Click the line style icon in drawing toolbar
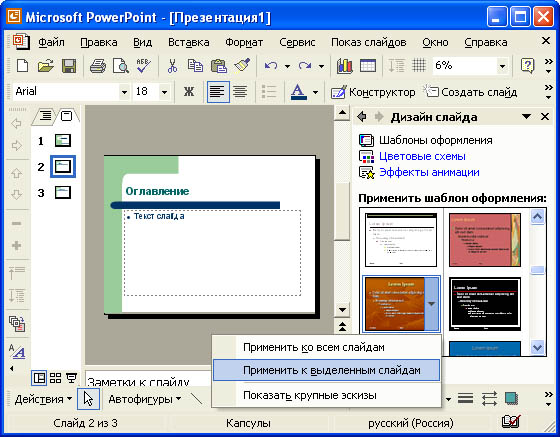Screen dimensions: 560x437 pyautogui.click(x=465, y=398)
